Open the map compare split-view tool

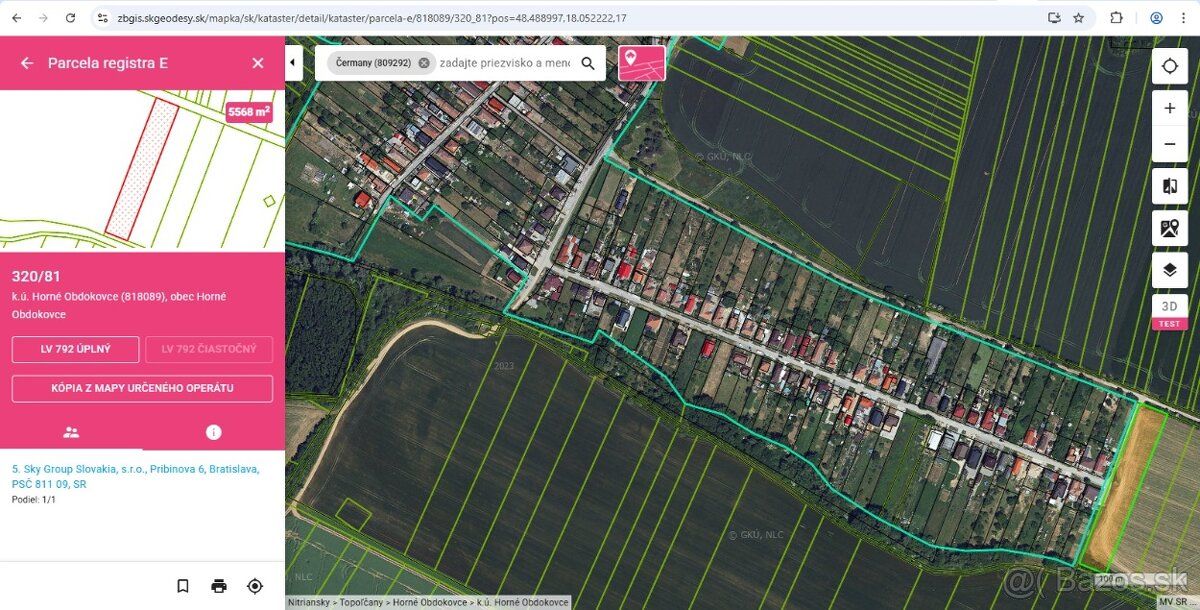click(1170, 187)
